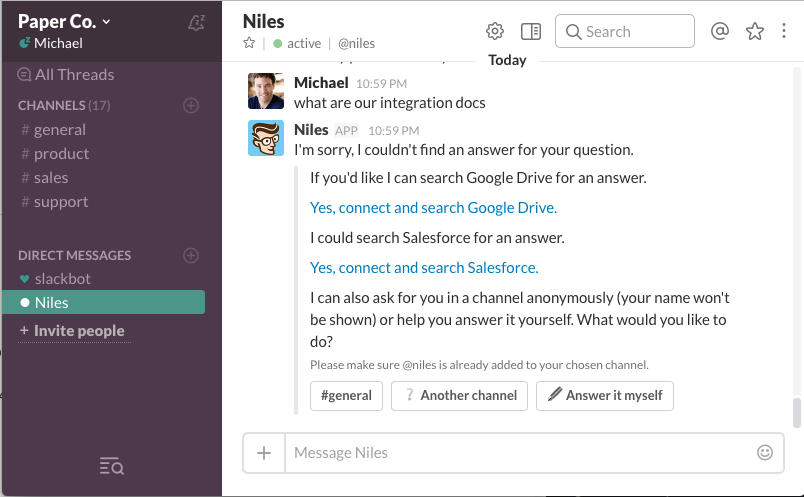Open mentions and reactions @ icon

tap(720, 31)
